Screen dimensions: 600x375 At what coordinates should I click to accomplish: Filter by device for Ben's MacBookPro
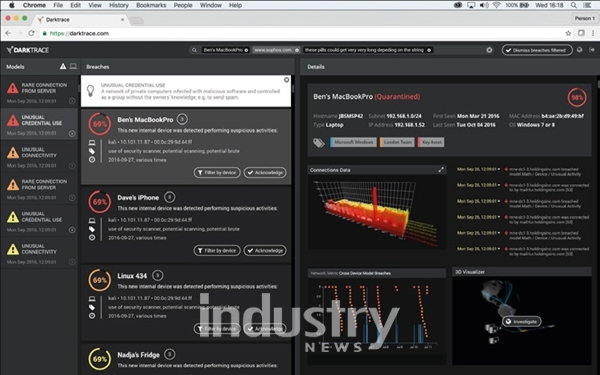coord(217,173)
